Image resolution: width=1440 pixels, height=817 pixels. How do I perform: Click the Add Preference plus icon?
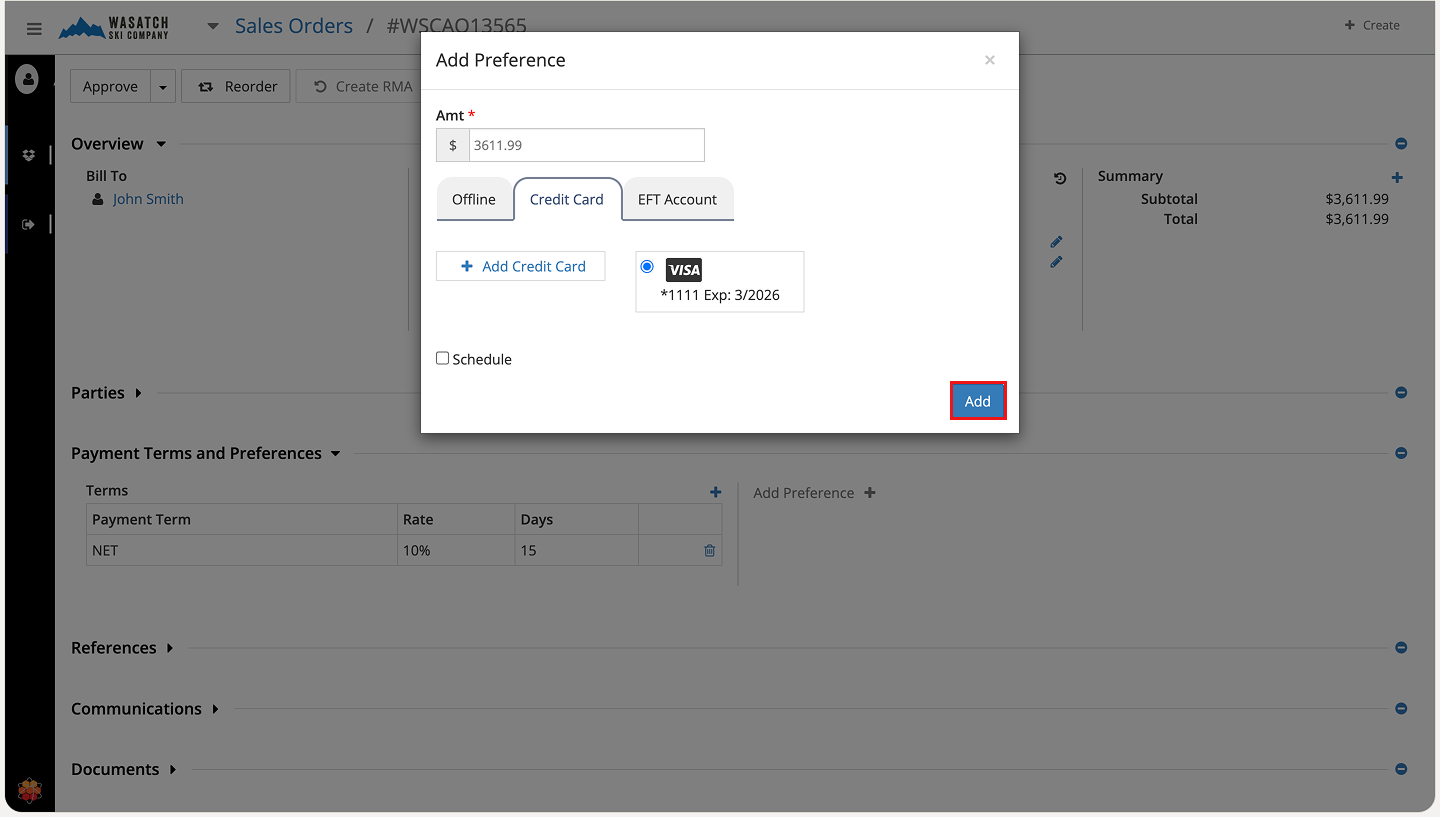[x=870, y=493]
